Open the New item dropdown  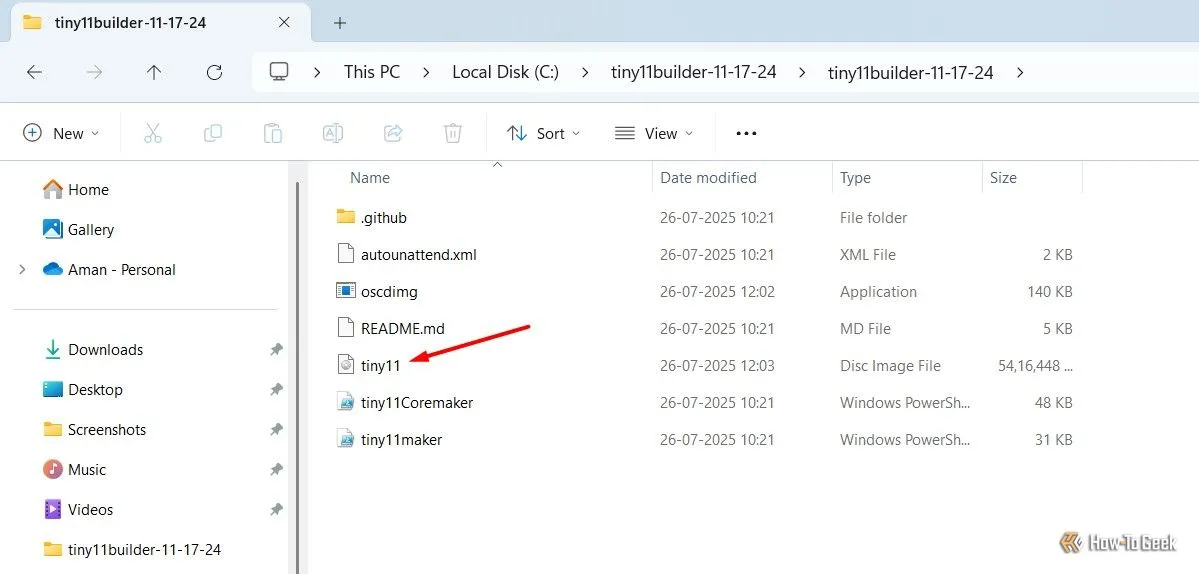pyautogui.click(x=61, y=133)
